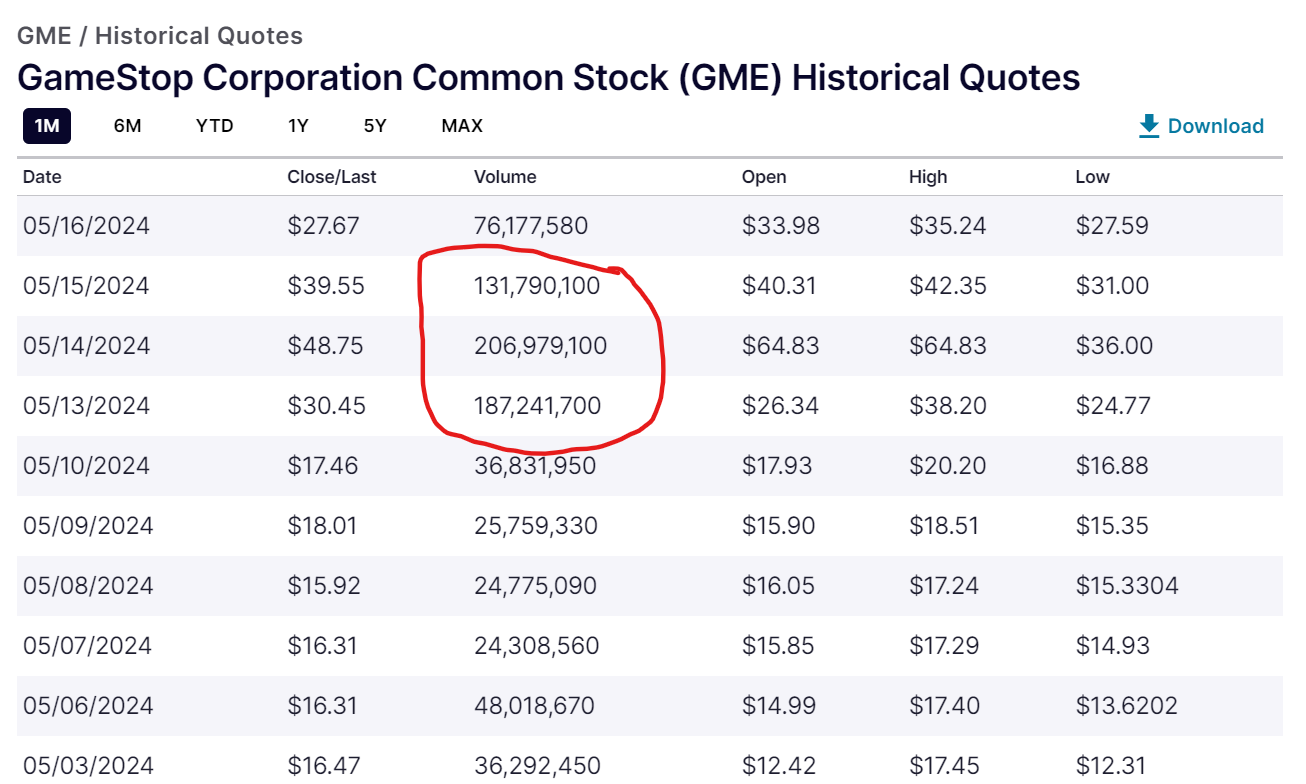Switch to the 6M time range

coord(127,126)
